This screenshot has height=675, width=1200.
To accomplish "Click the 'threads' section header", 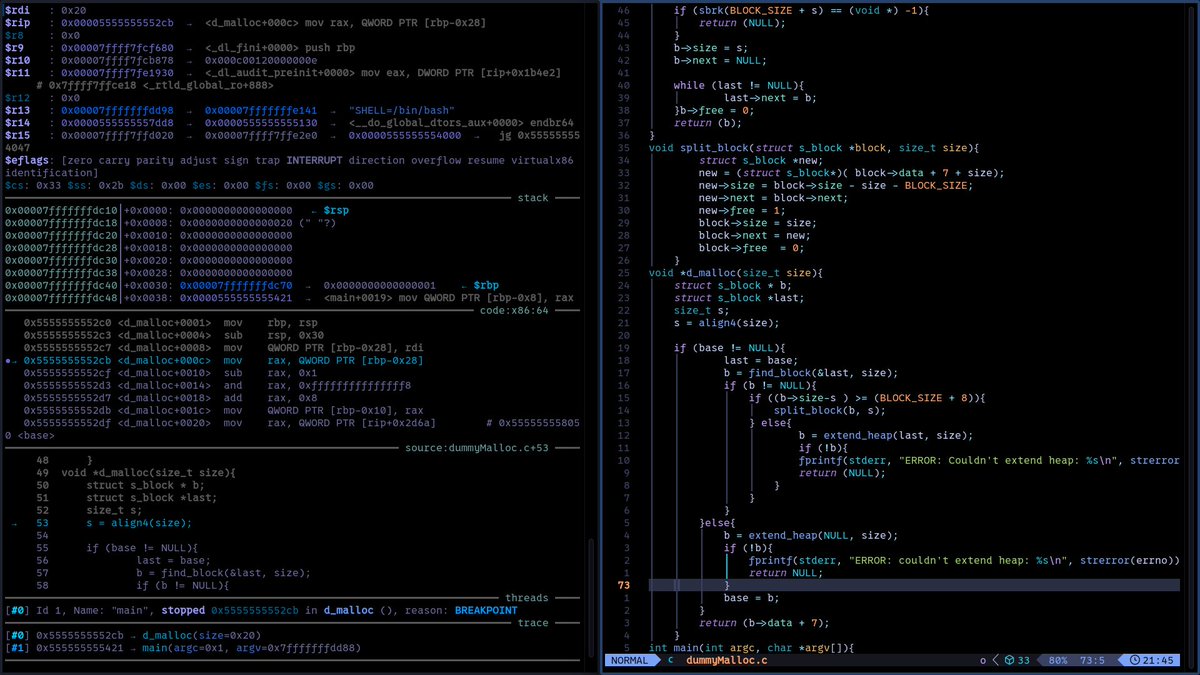I will click(x=526, y=597).
